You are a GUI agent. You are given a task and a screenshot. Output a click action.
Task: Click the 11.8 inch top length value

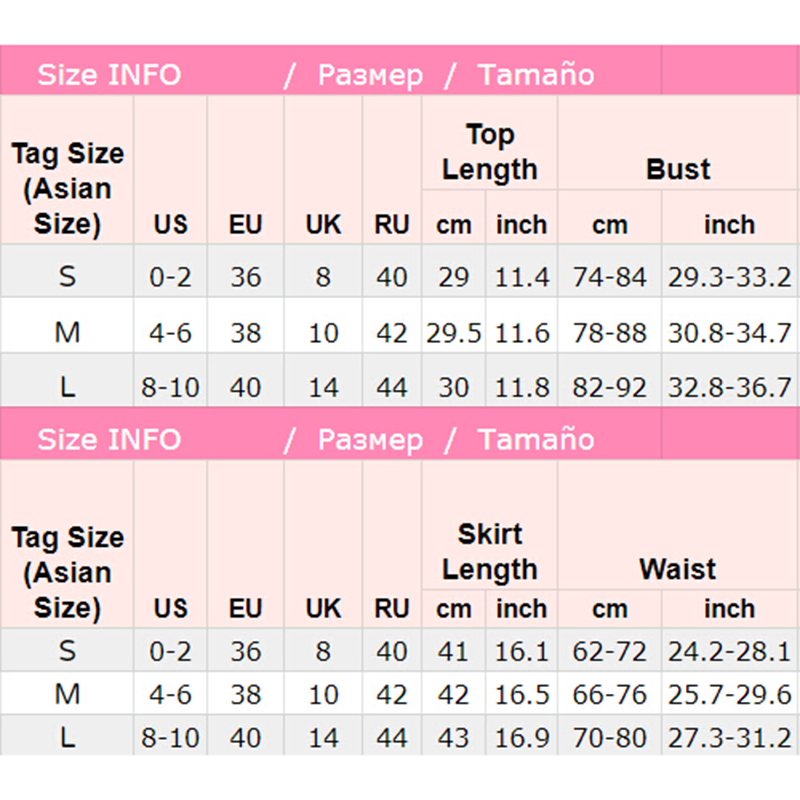522,387
